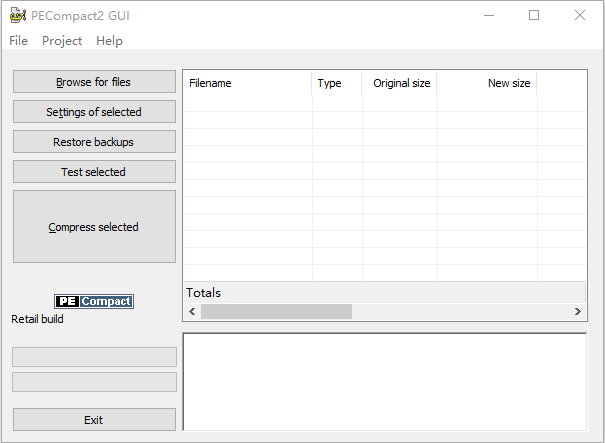Sort by the New size column header
This screenshot has height=443, width=605.
487,83
